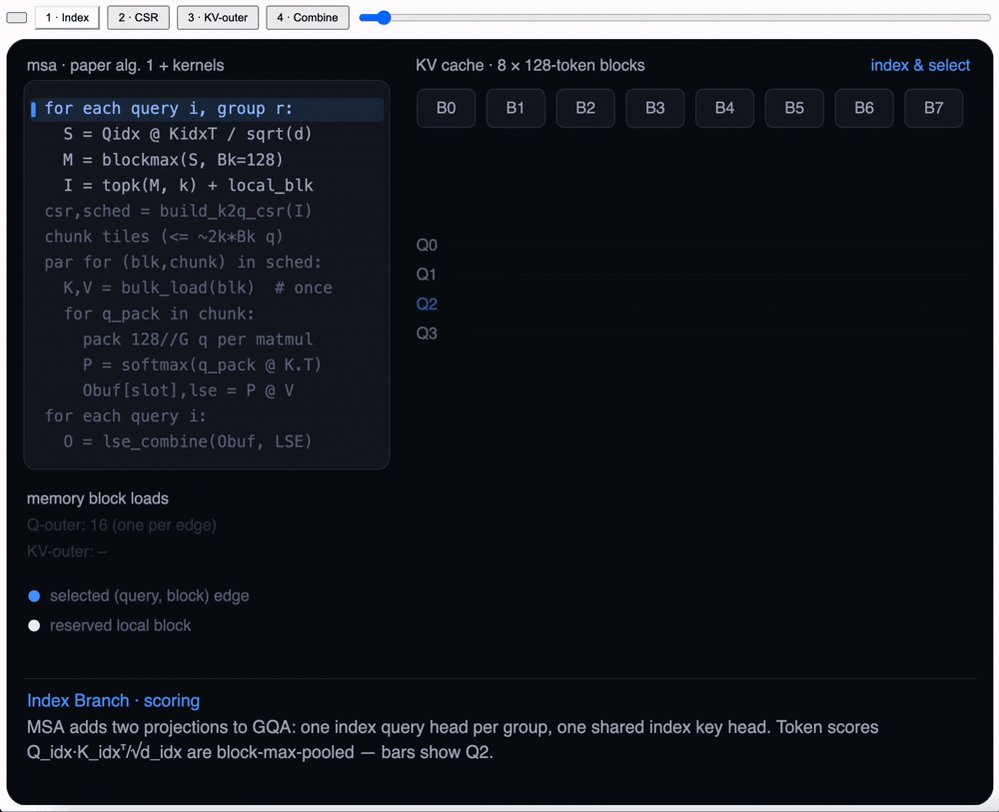Viewport: 999px width, 812px height.
Task: Select KV cache block B0
Action: [x=446, y=108]
